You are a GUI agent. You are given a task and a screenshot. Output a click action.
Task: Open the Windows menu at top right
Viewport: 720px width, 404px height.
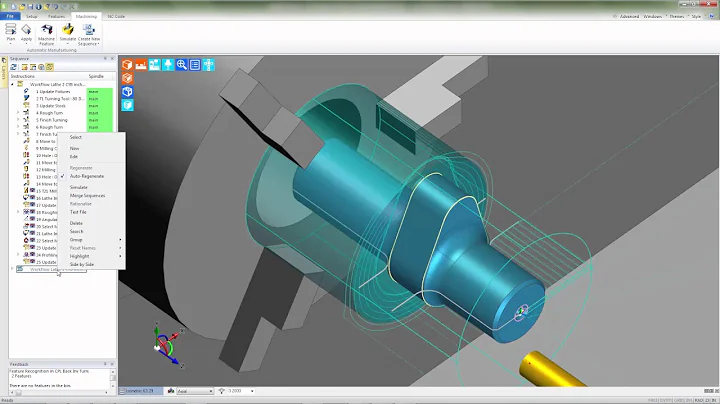[652, 17]
